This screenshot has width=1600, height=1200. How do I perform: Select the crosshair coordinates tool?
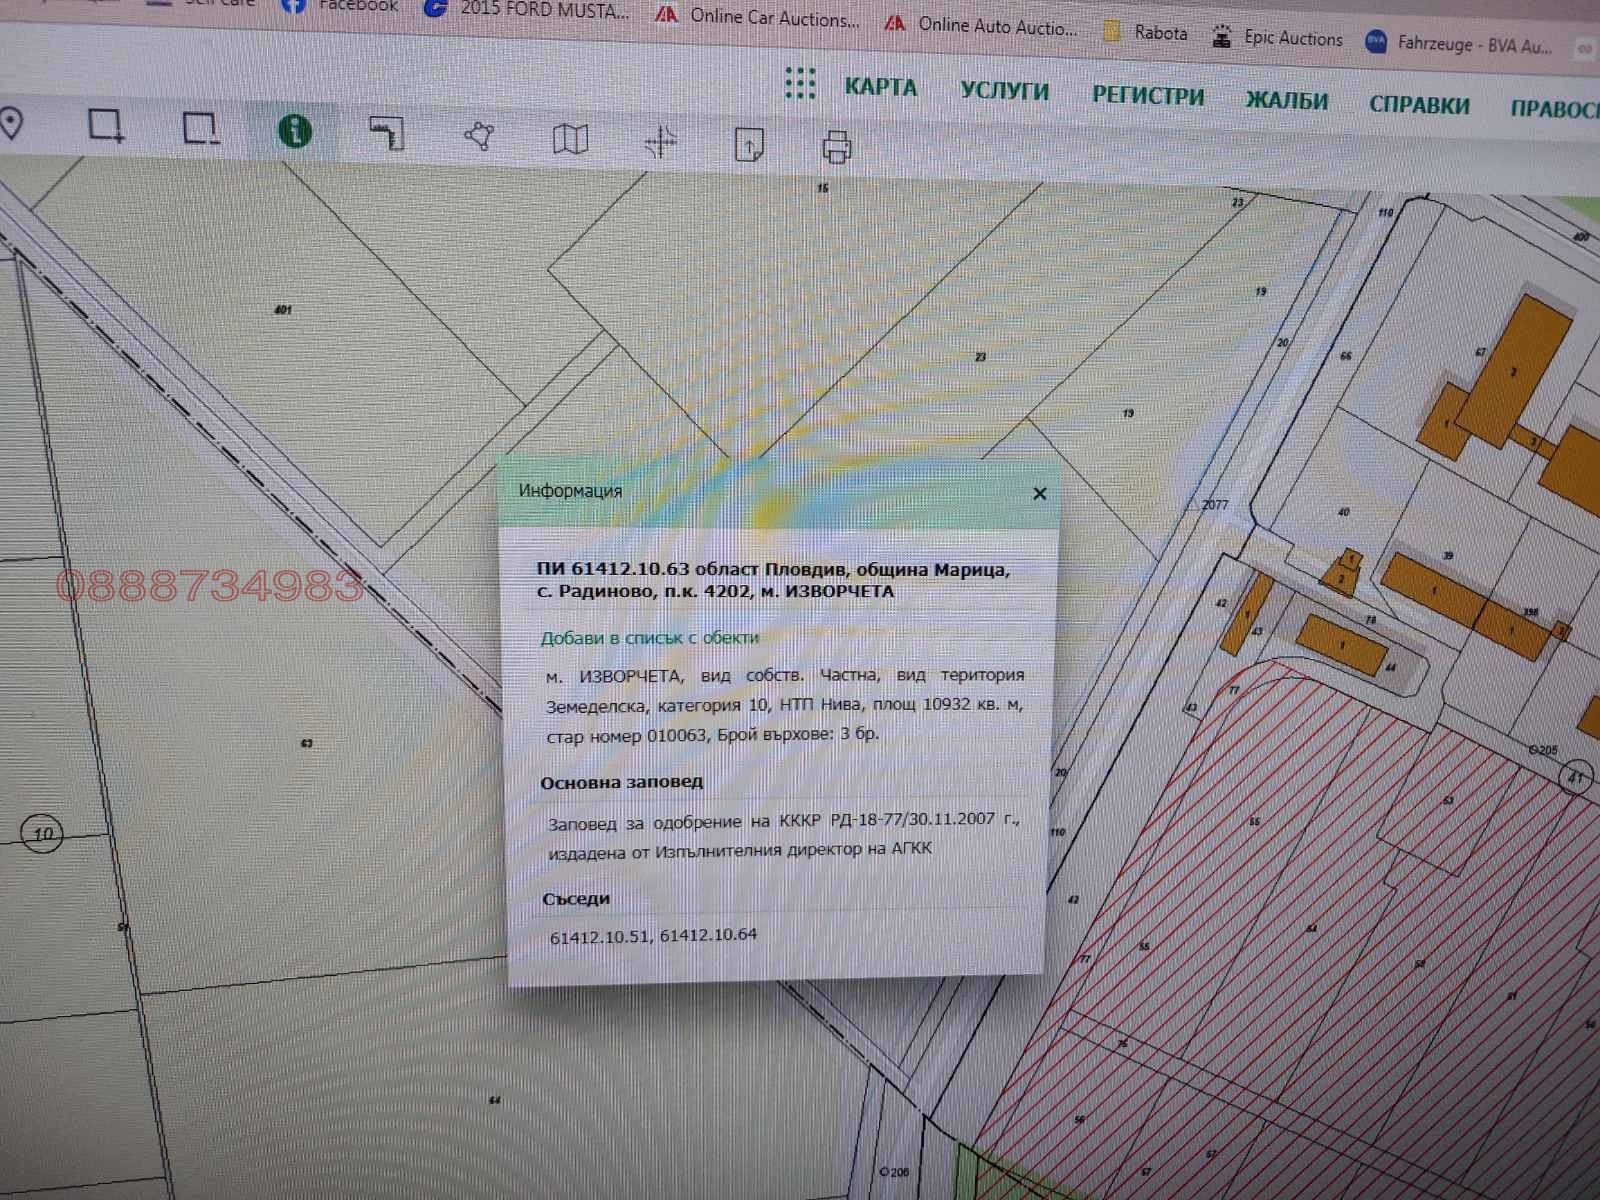(660, 143)
